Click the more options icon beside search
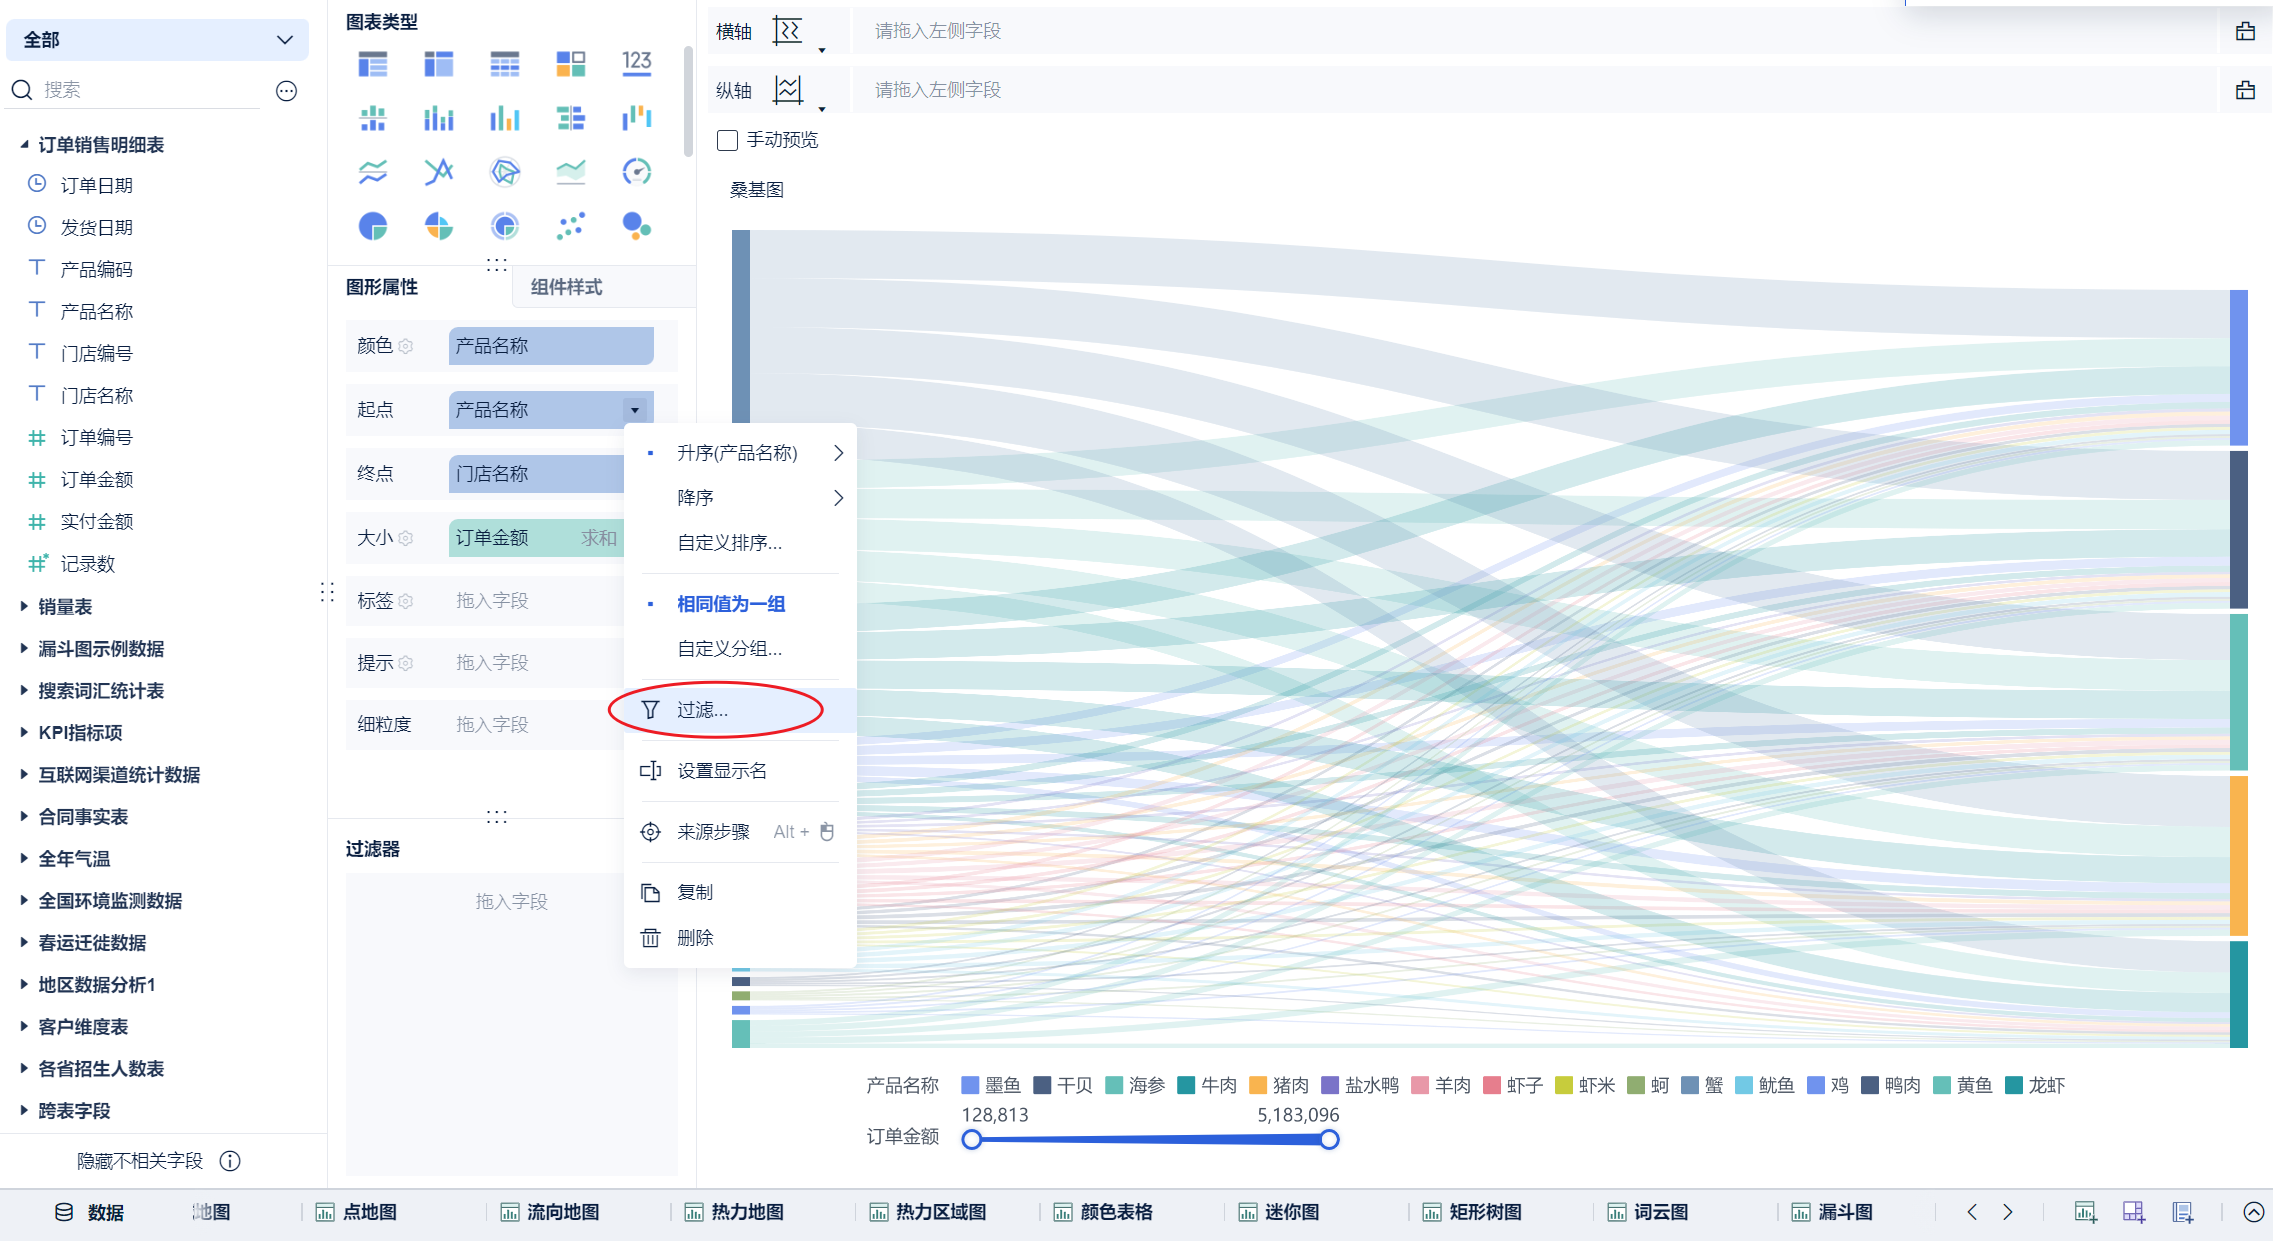The image size is (2273, 1241). click(286, 91)
